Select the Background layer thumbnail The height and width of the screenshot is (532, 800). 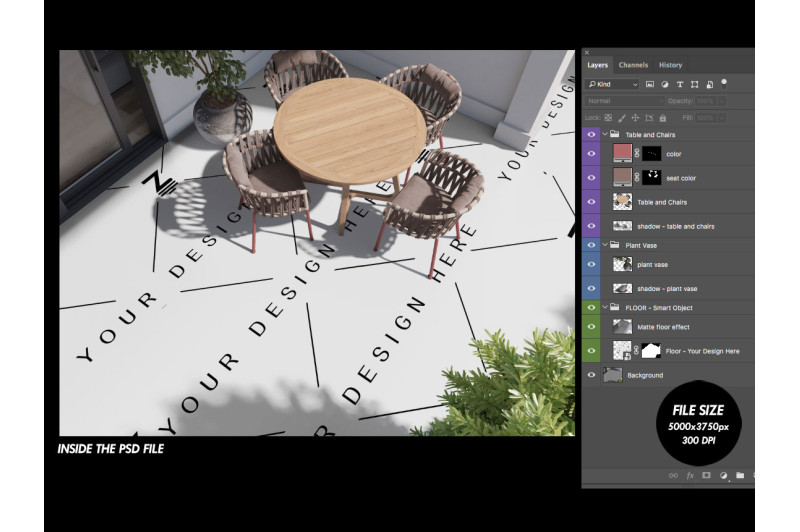tap(613, 375)
